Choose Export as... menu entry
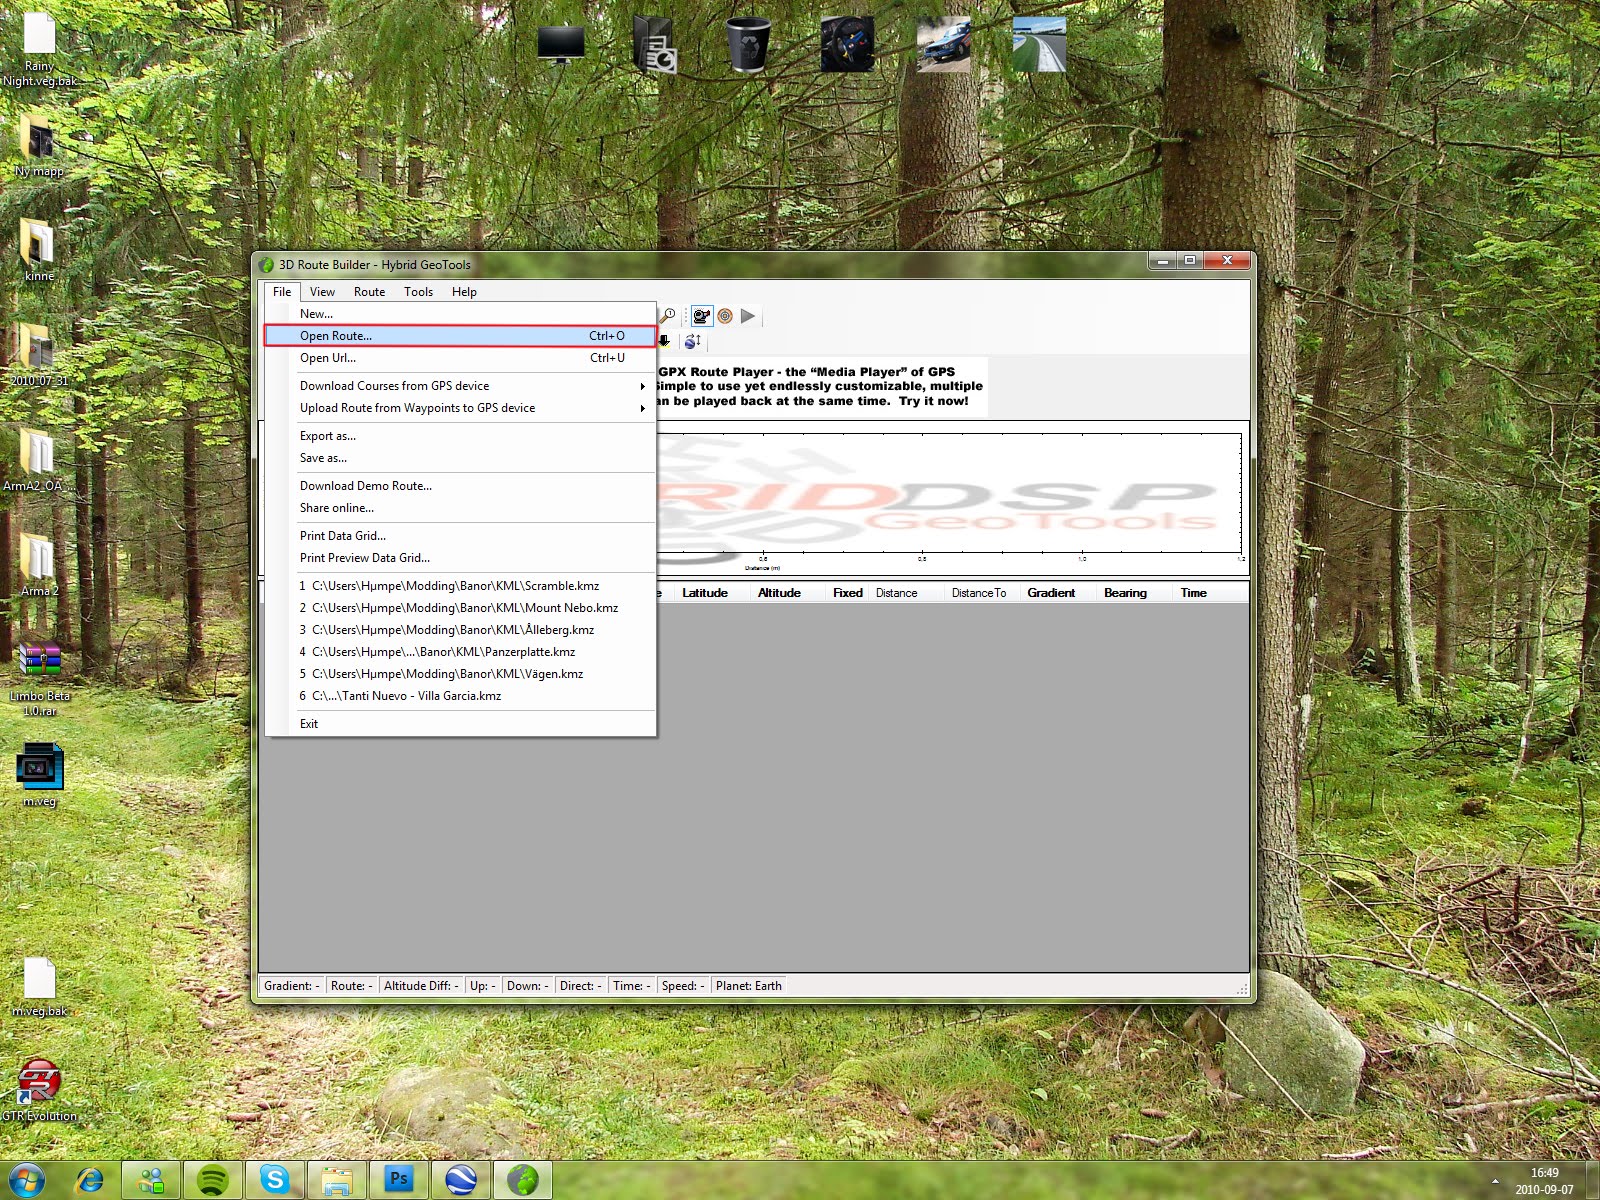Viewport: 1600px width, 1200px height. pyautogui.click(x=460, y=436)
